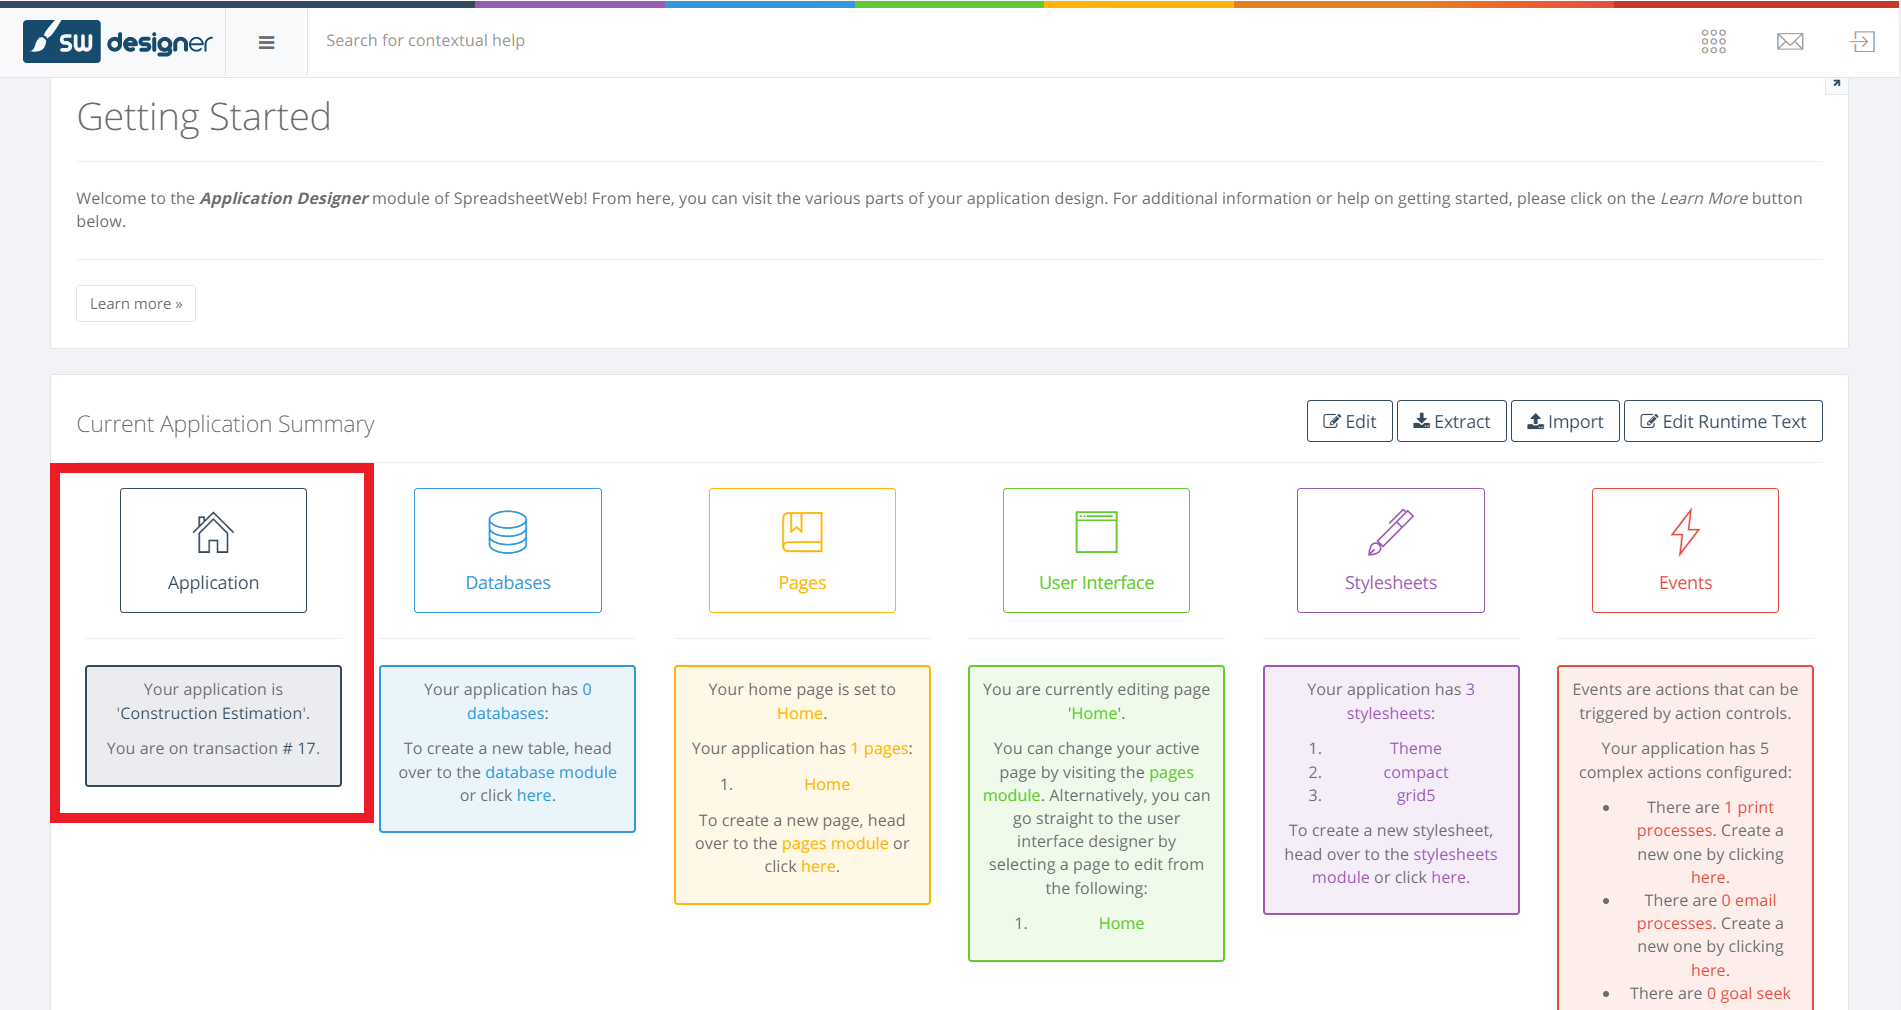This screenshot has height=1010, width=1901.
Task: Click the logout icon in header
Action: pos(1862,41)
